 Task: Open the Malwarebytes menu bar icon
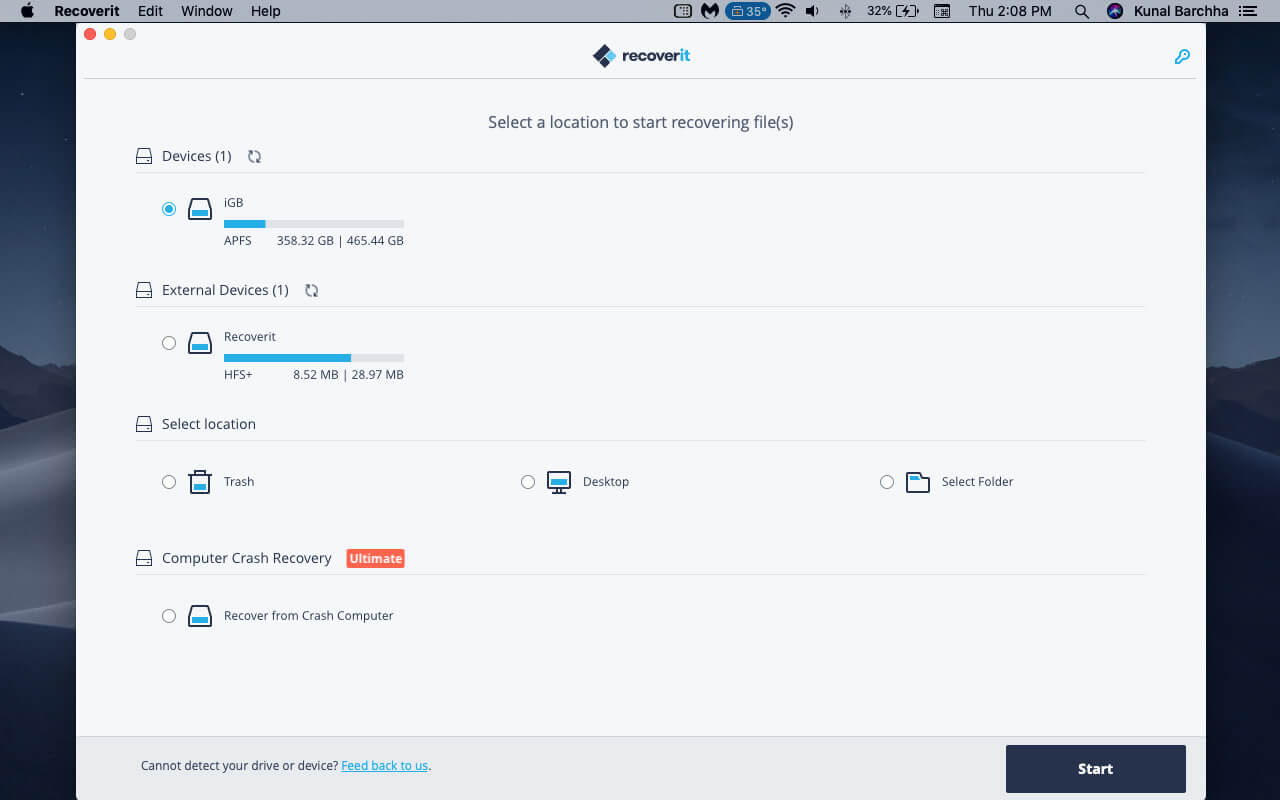[x=710, y=11]
